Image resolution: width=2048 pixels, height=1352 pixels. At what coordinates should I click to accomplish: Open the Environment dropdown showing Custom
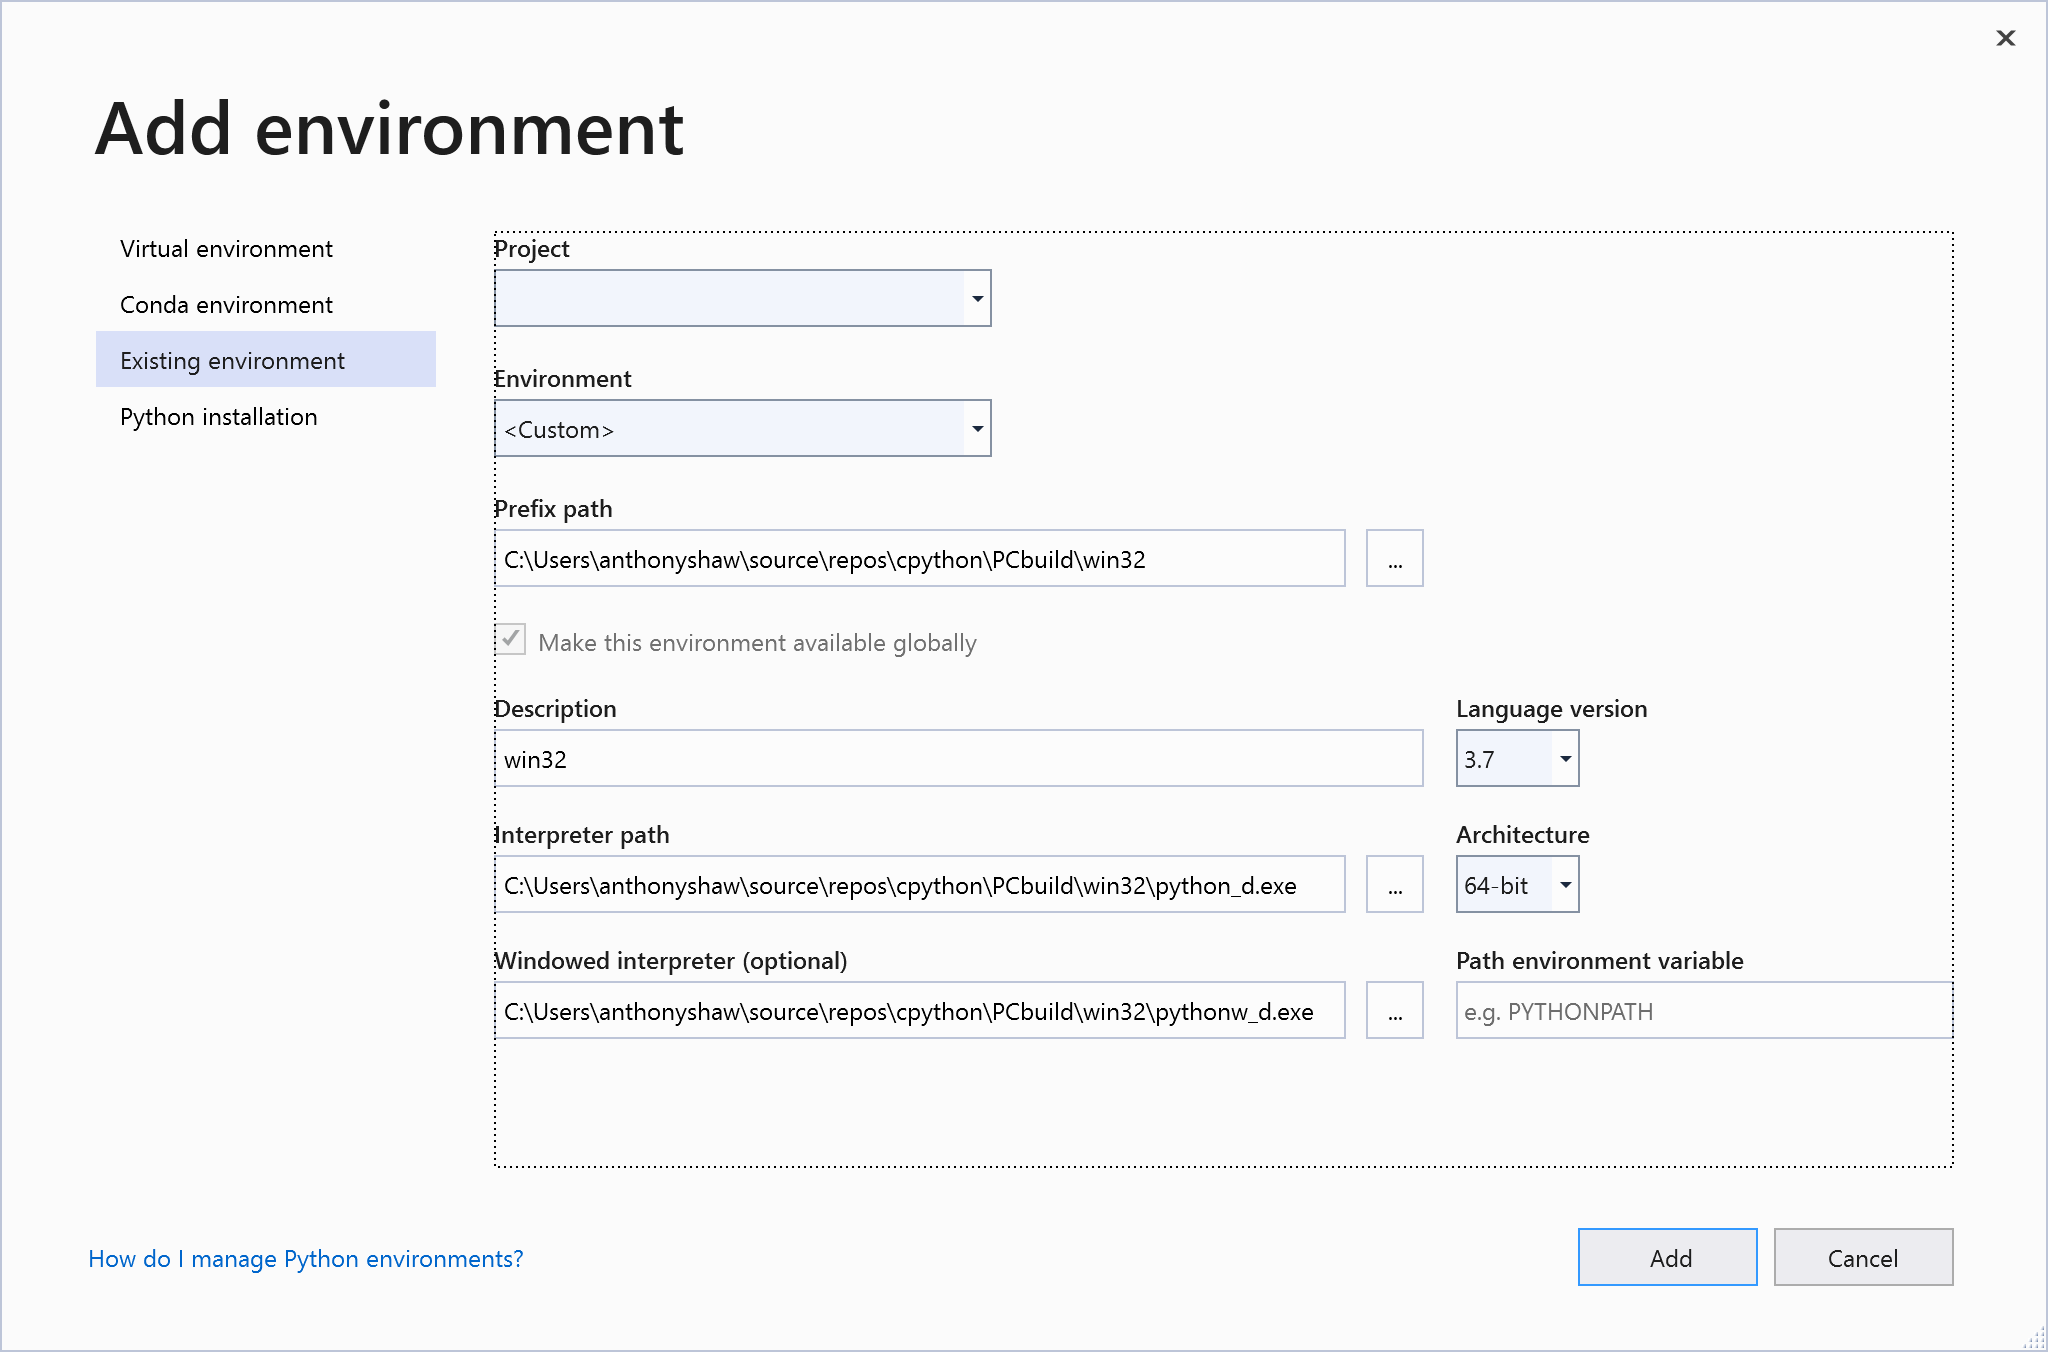(976, 428)
